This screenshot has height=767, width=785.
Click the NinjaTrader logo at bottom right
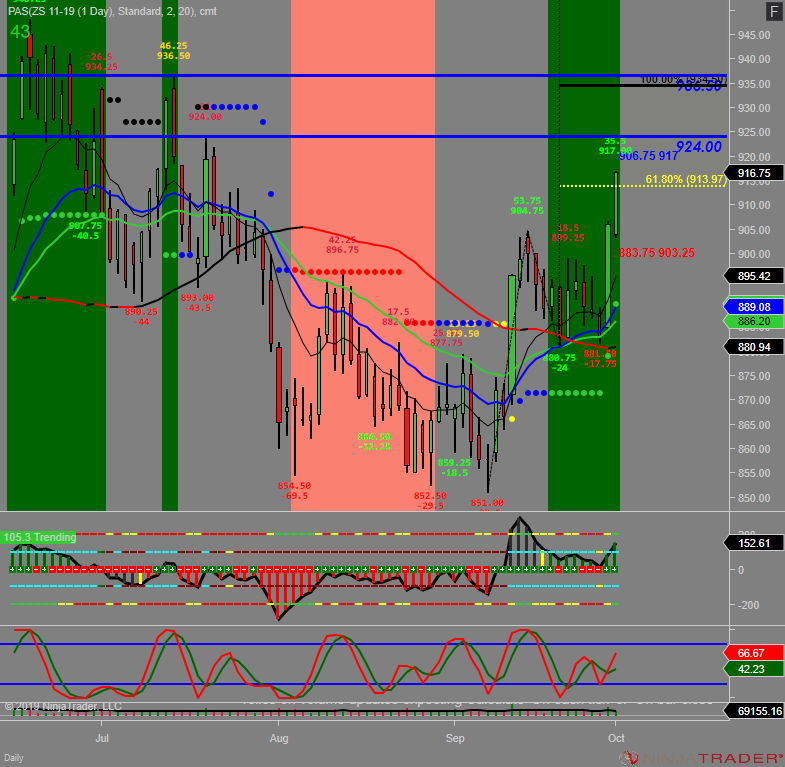pyautogui.click(x=700, y=758)
